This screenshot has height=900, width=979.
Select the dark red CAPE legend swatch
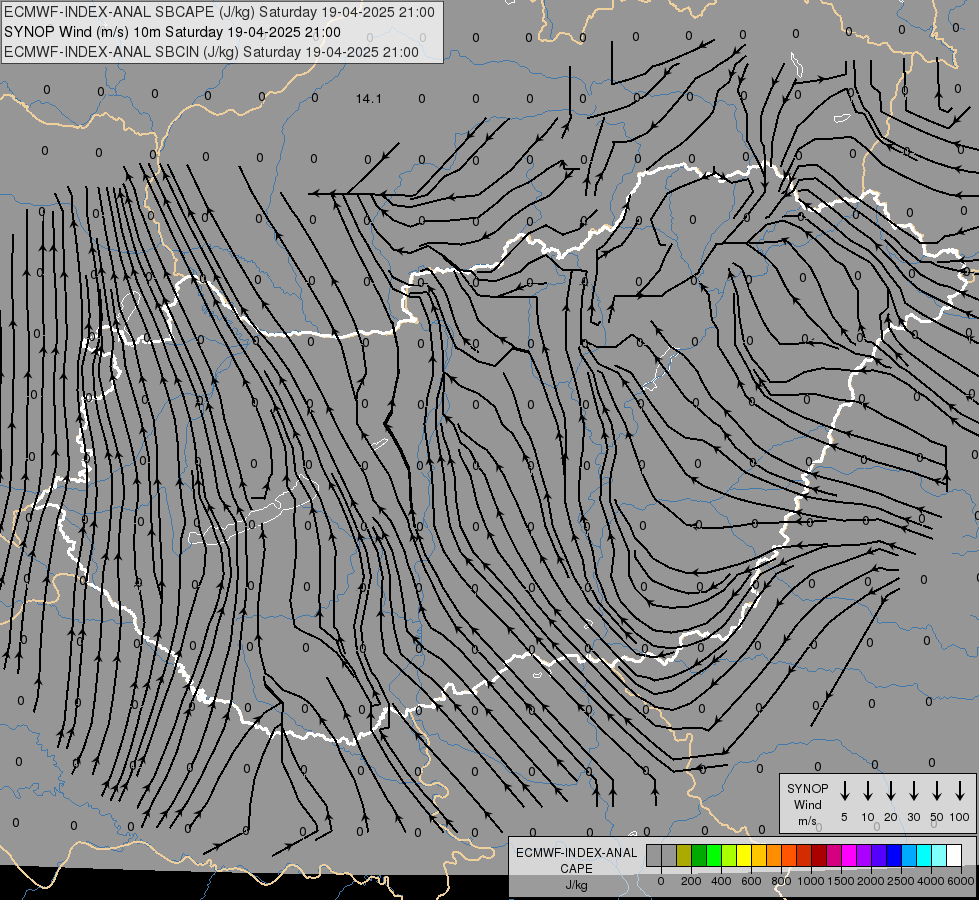pyautogui.click(x=819, y=855)
